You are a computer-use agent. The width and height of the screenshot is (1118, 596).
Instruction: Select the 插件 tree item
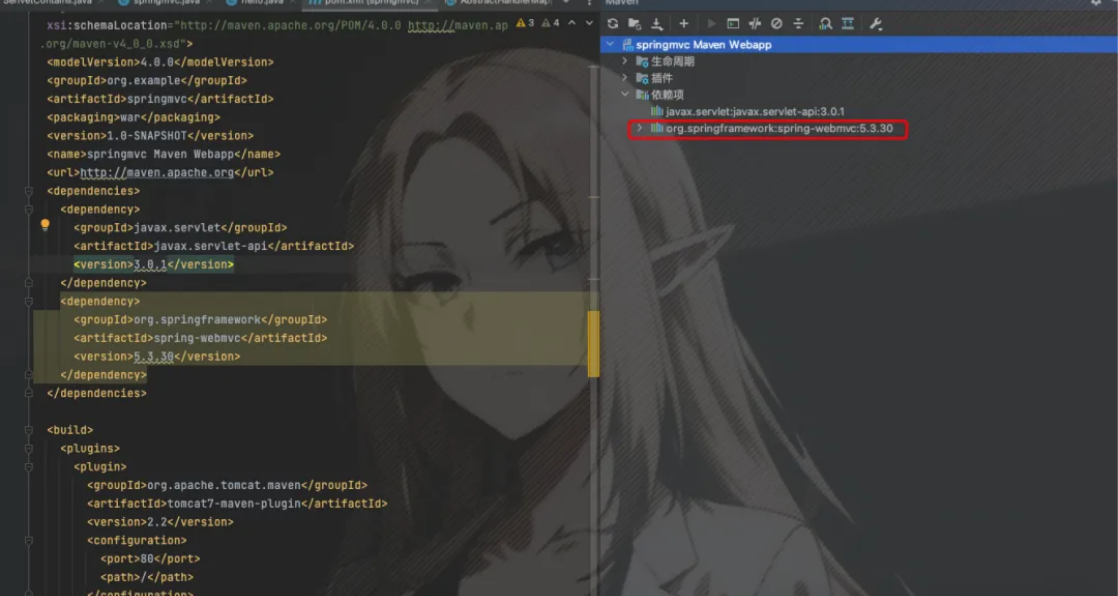tap(662, 78)
